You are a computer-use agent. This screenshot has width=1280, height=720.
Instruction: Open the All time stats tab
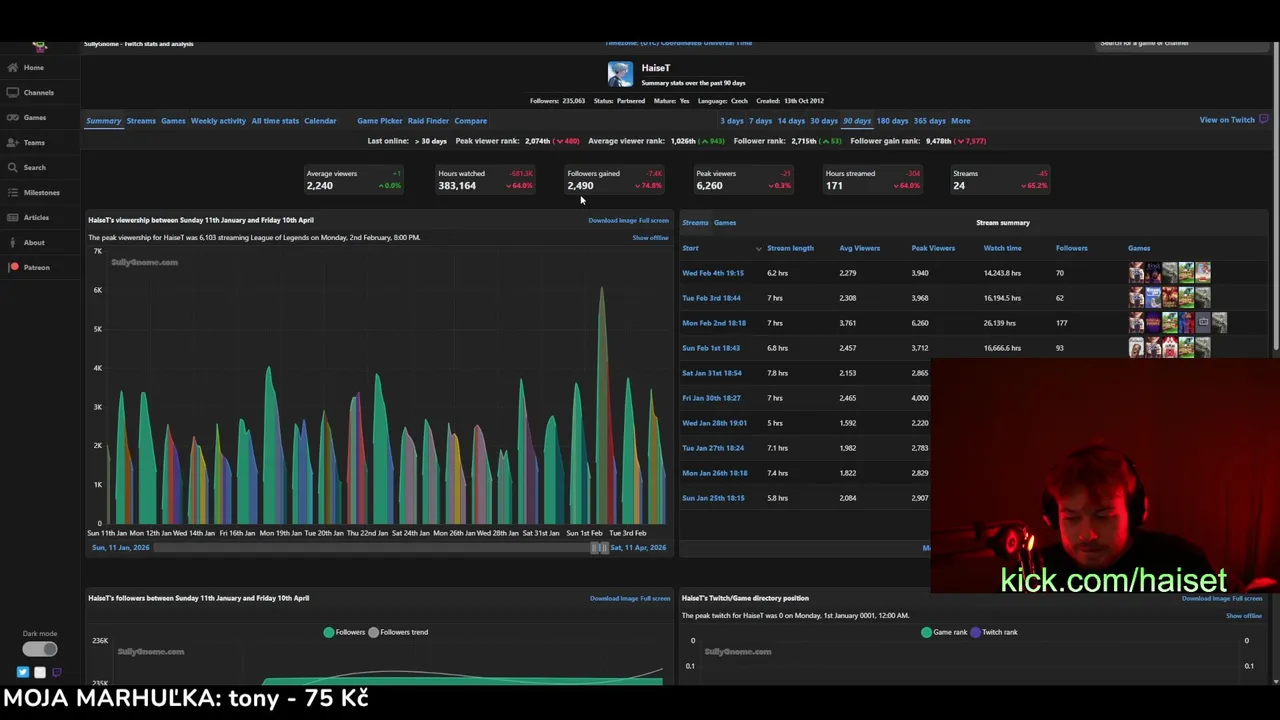click(275, 121)
